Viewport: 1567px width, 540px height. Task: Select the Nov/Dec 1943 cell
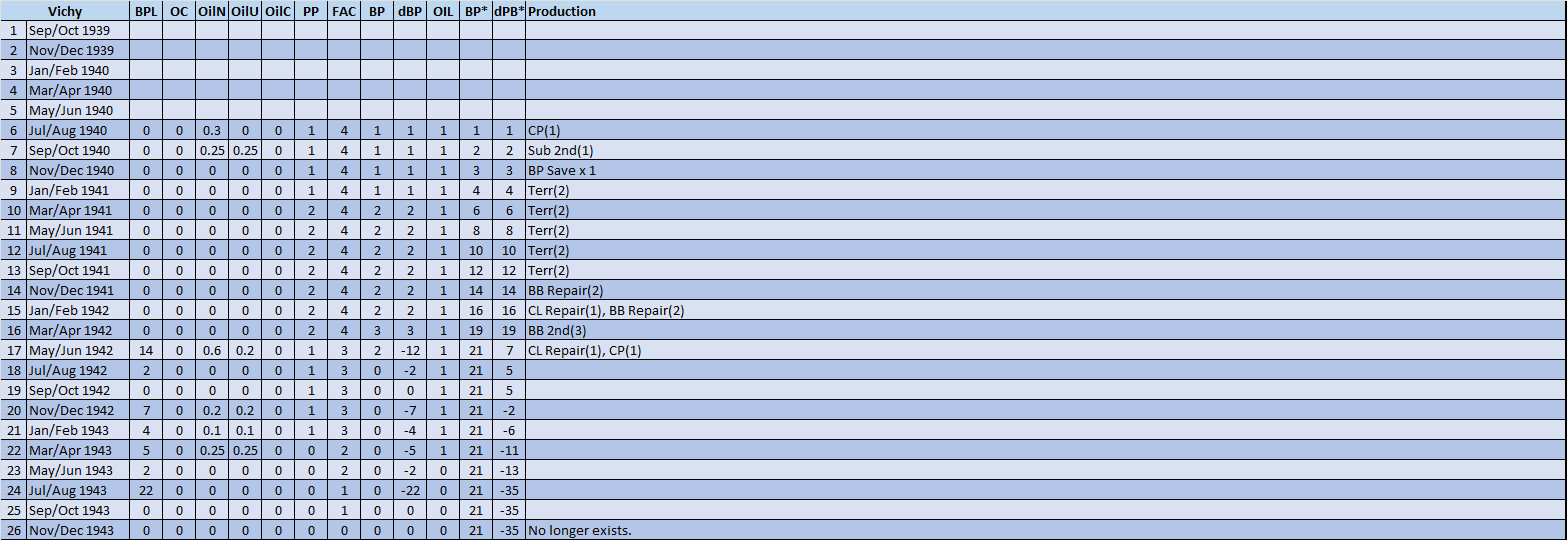(x=78, y=531)
